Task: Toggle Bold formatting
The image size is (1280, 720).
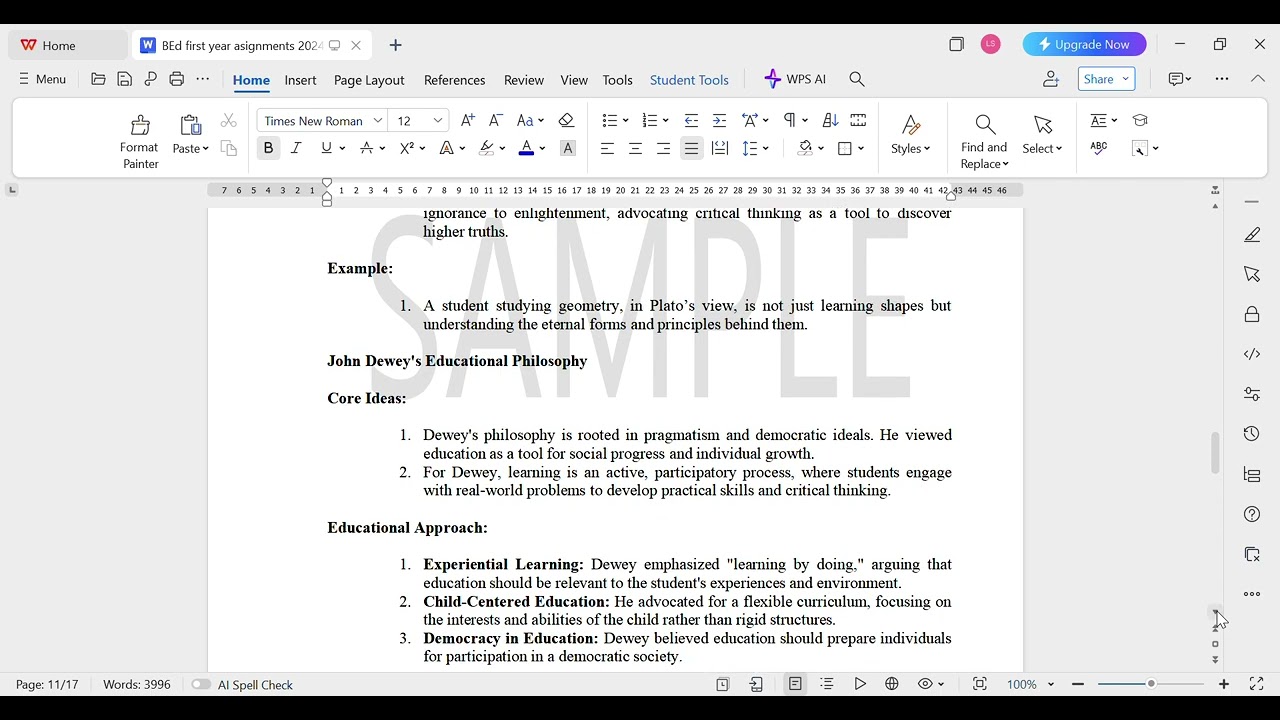Action: (268, 148)
